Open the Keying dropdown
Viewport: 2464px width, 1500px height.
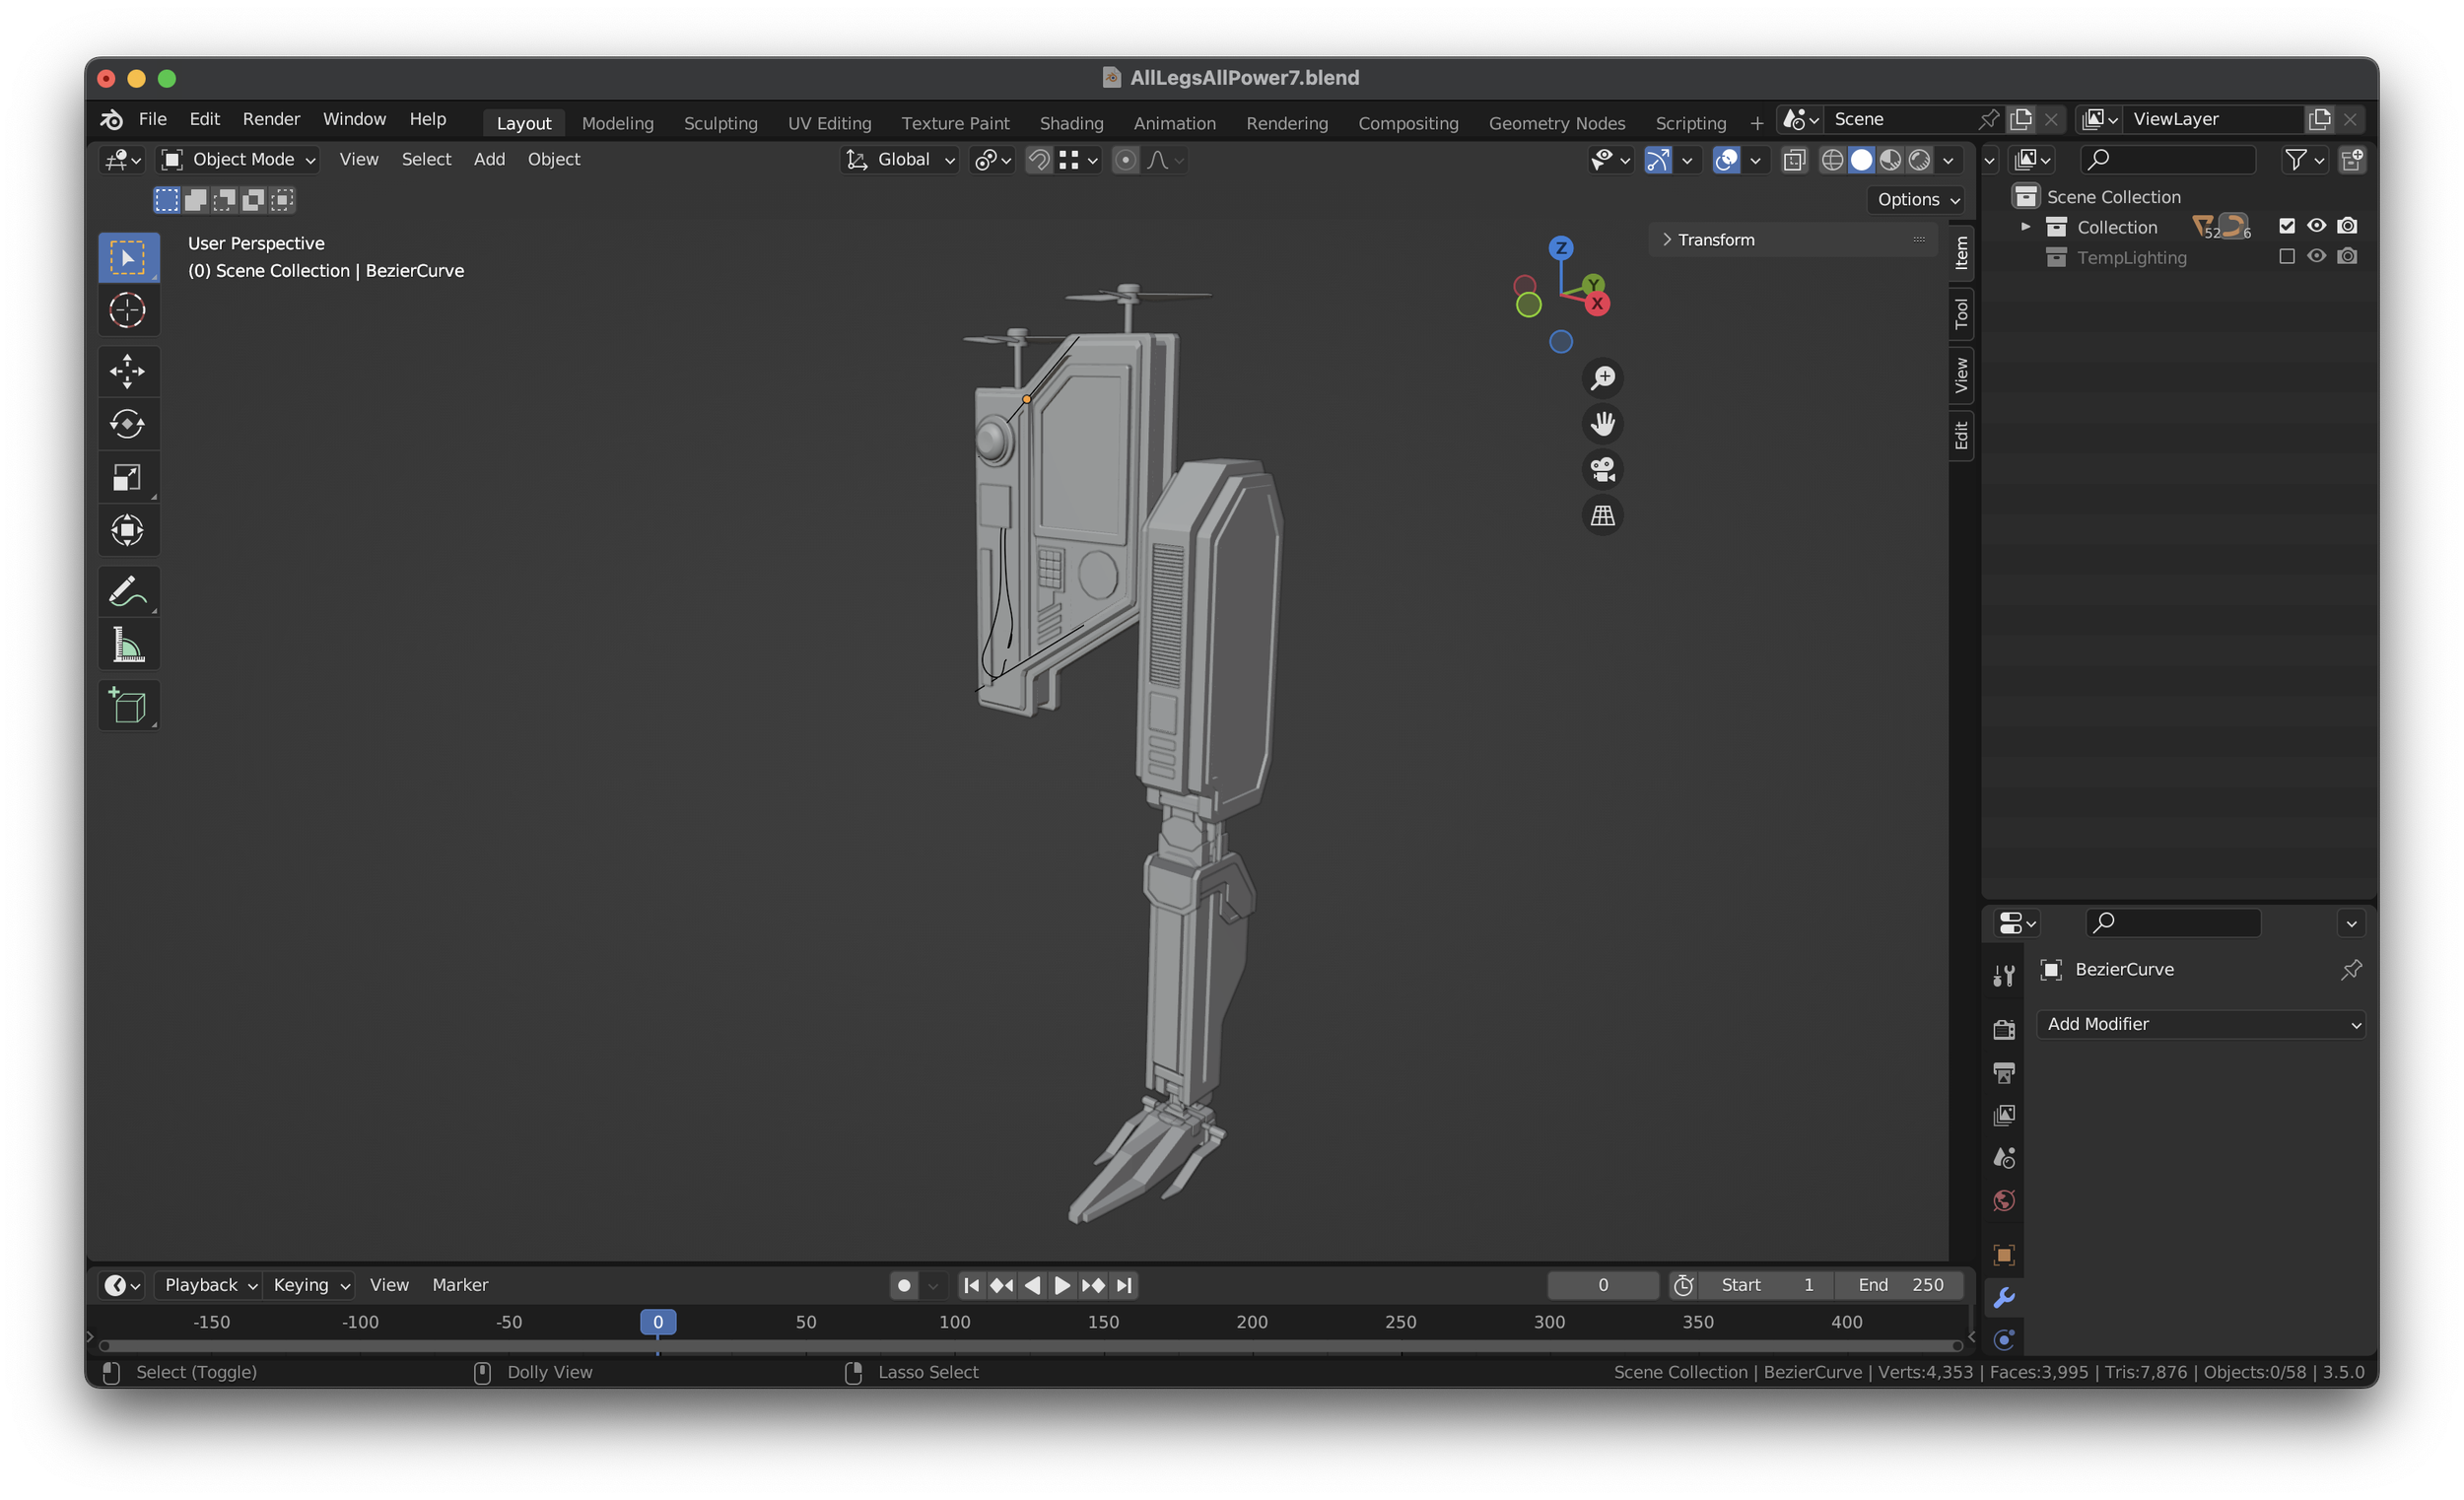[310, 1285]
